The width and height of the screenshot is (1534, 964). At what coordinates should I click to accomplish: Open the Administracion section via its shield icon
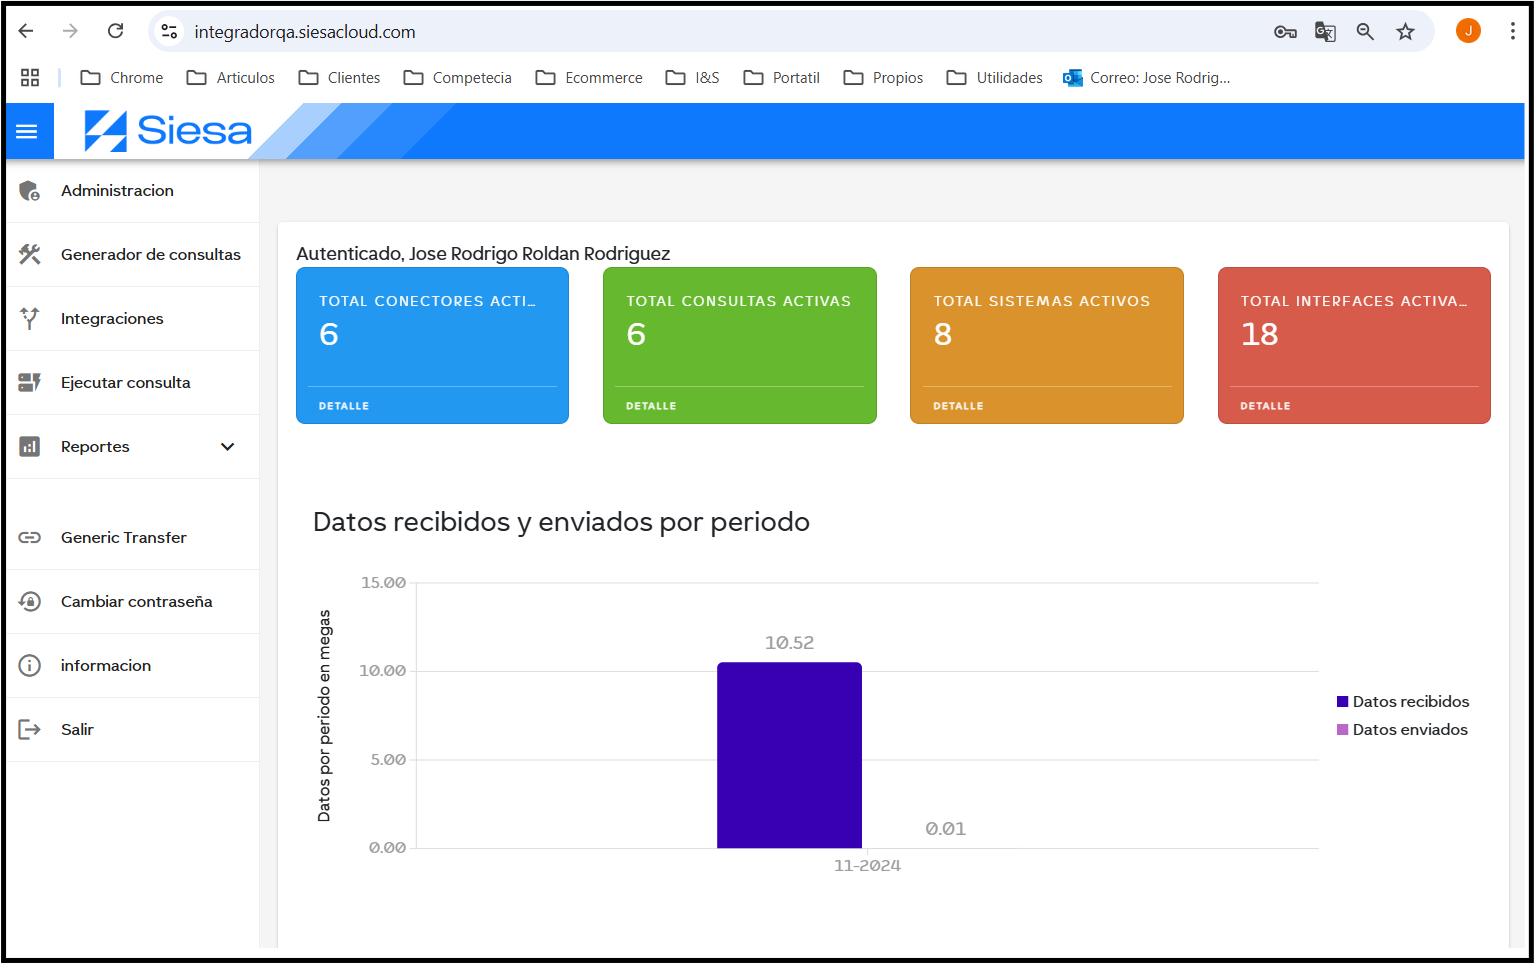pos(29,190)
